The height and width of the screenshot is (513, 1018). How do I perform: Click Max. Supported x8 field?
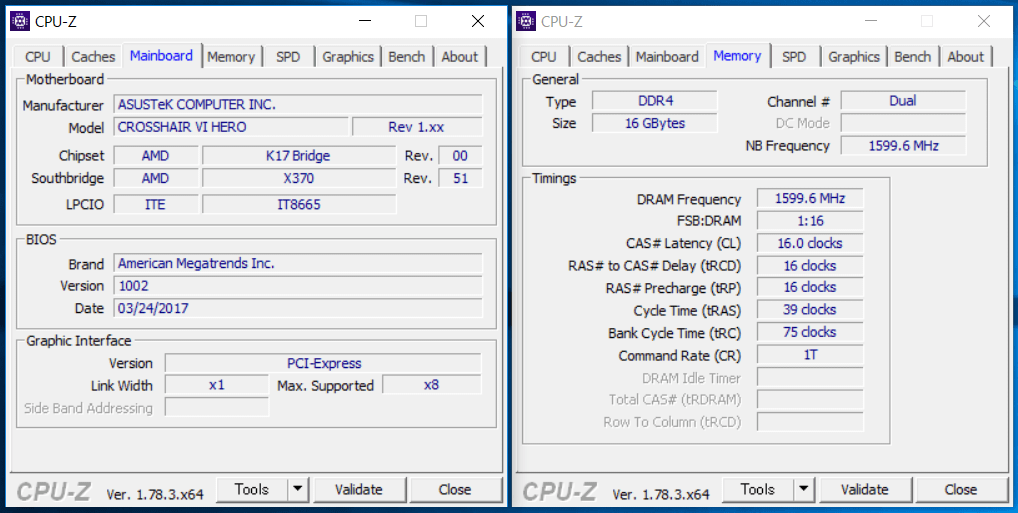point(432,384)
